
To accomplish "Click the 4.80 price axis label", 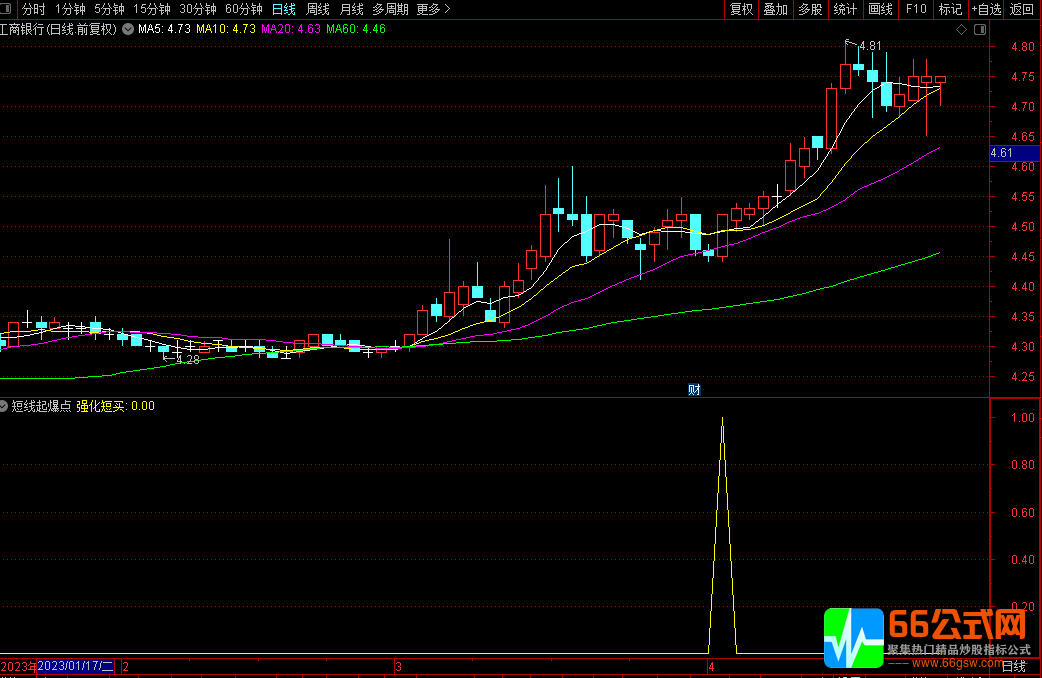I will coord(1023,47).
